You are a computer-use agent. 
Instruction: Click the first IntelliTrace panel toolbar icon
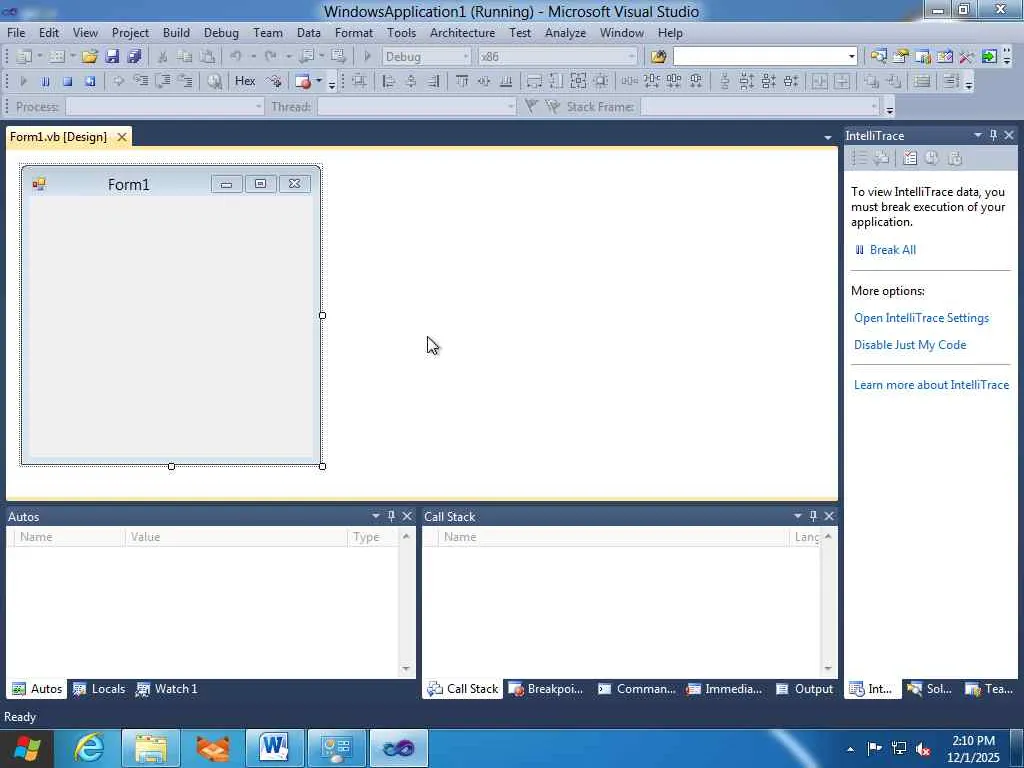point(859,158)
